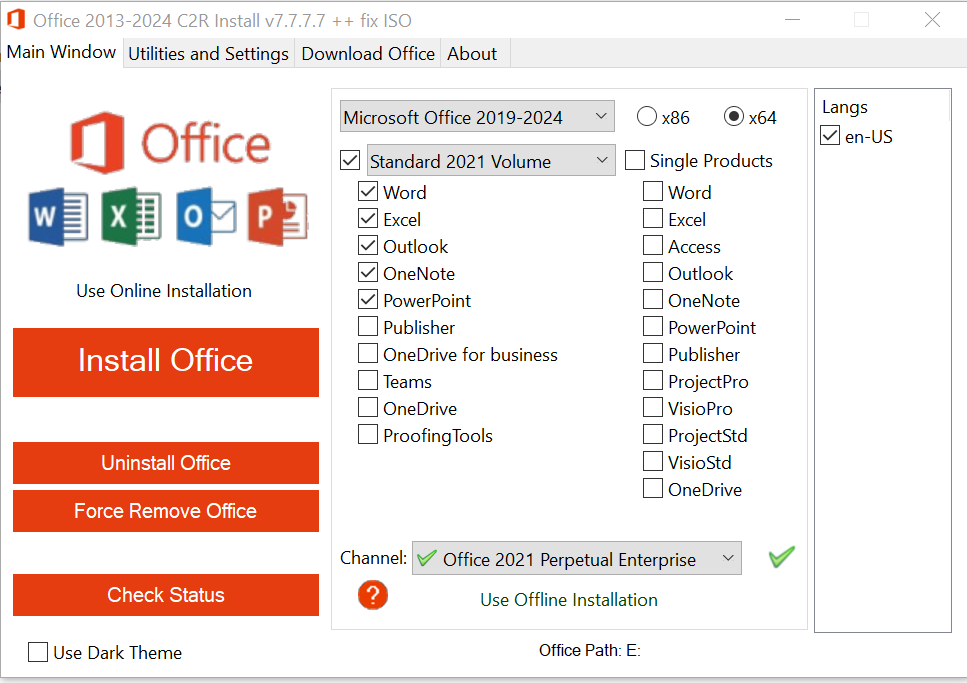The height and width of the screenshot is (683, 967).
Task: Switch to the Utilities and Settings tab
Action: pos(208,54)
